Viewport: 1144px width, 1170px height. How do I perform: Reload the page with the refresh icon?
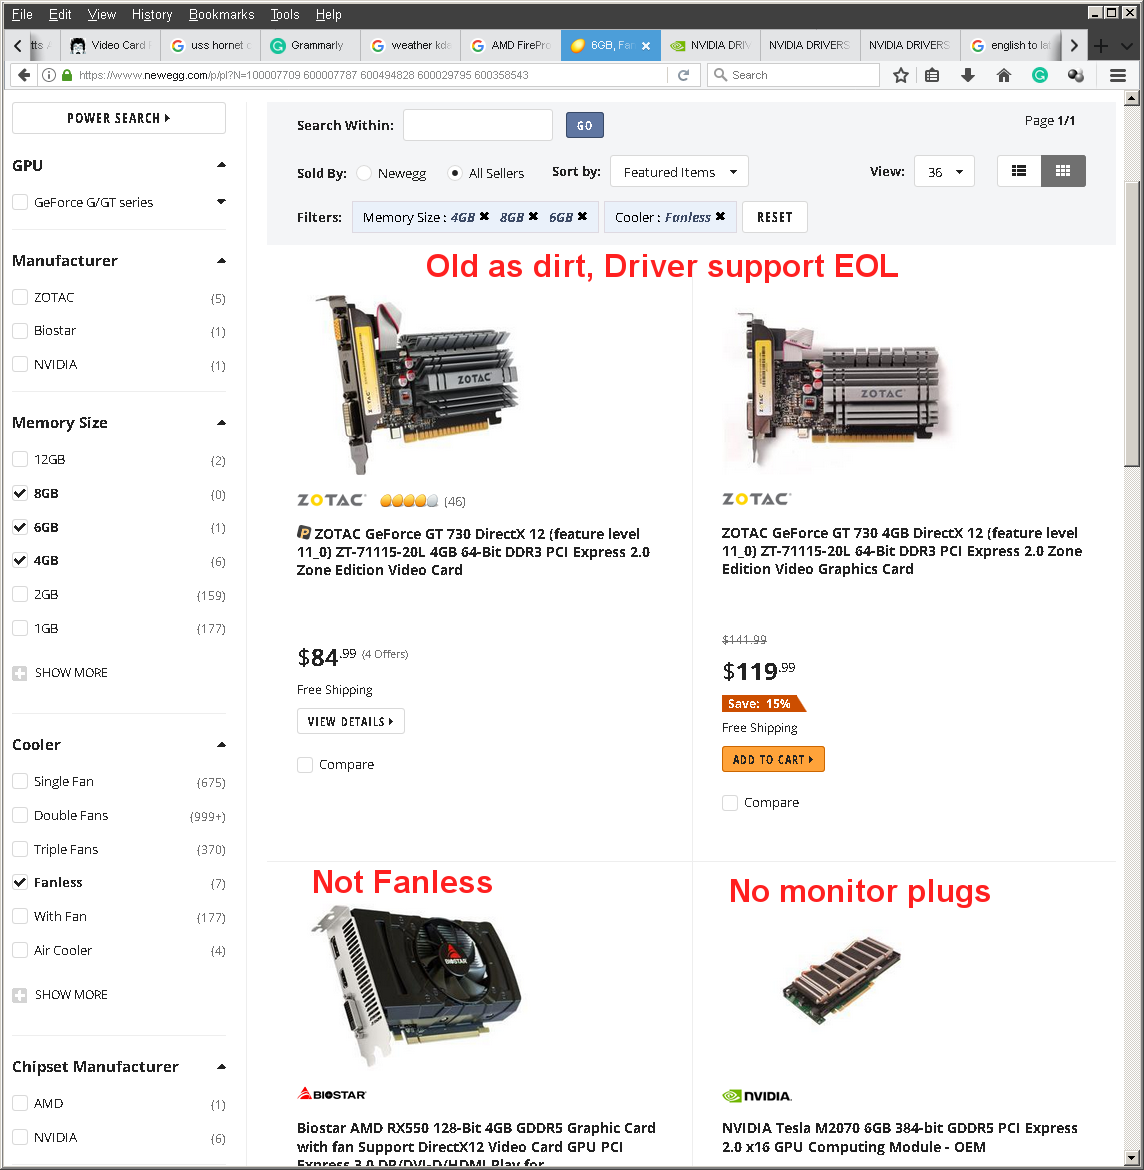coord(683,75)
